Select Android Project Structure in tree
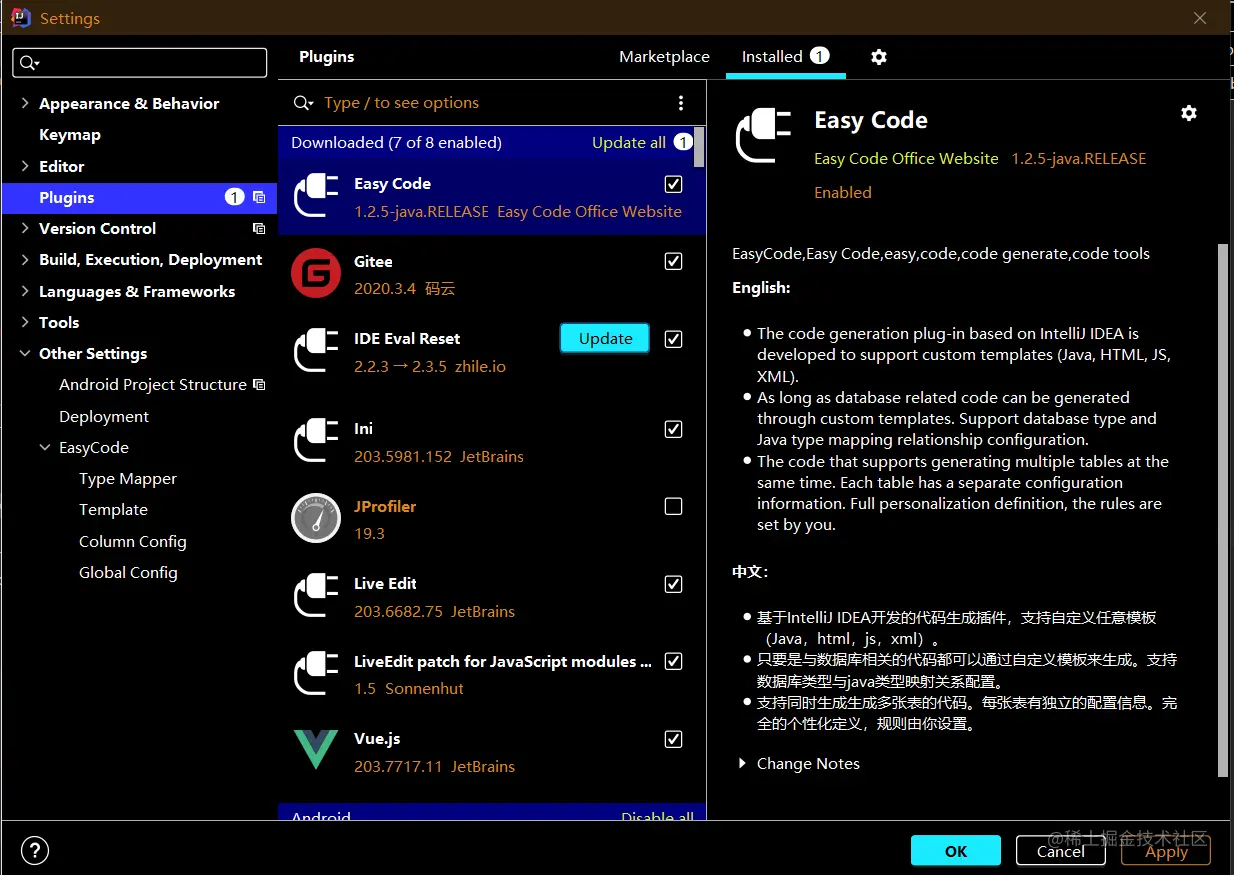Screen dimensions: 1234x875 coord(153,385)
